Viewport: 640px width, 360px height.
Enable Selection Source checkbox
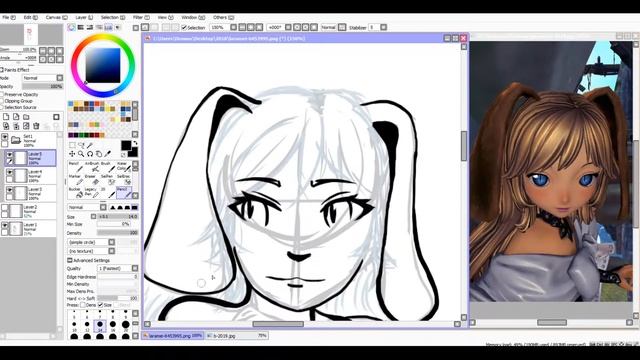(2, 107)
